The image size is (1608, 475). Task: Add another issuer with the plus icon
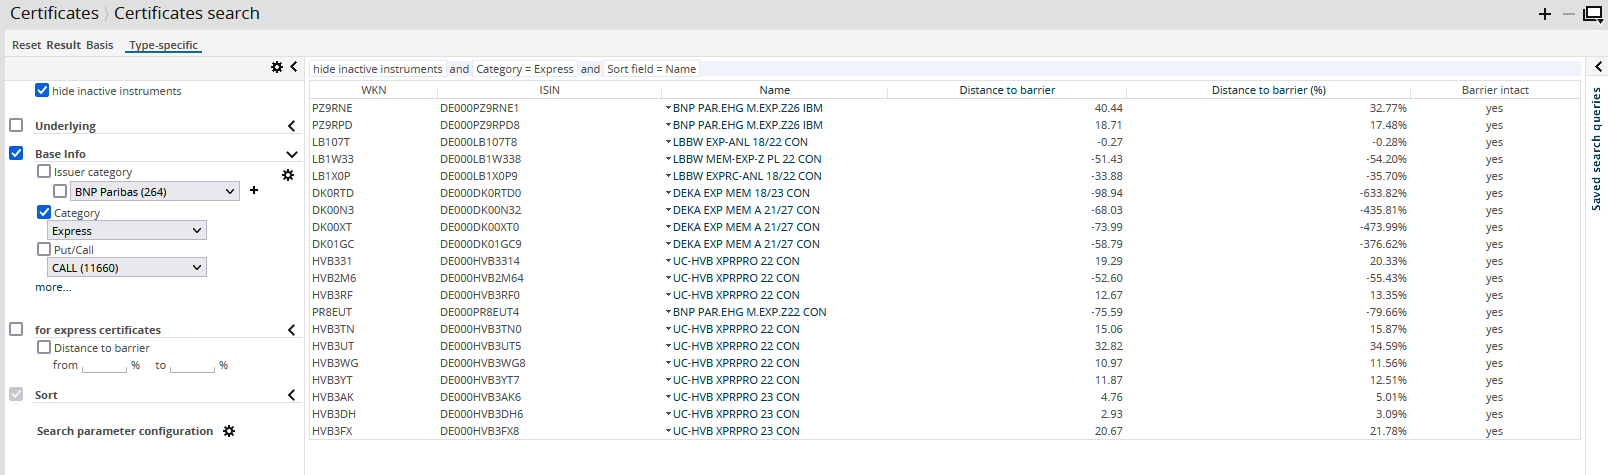[254, 190]
